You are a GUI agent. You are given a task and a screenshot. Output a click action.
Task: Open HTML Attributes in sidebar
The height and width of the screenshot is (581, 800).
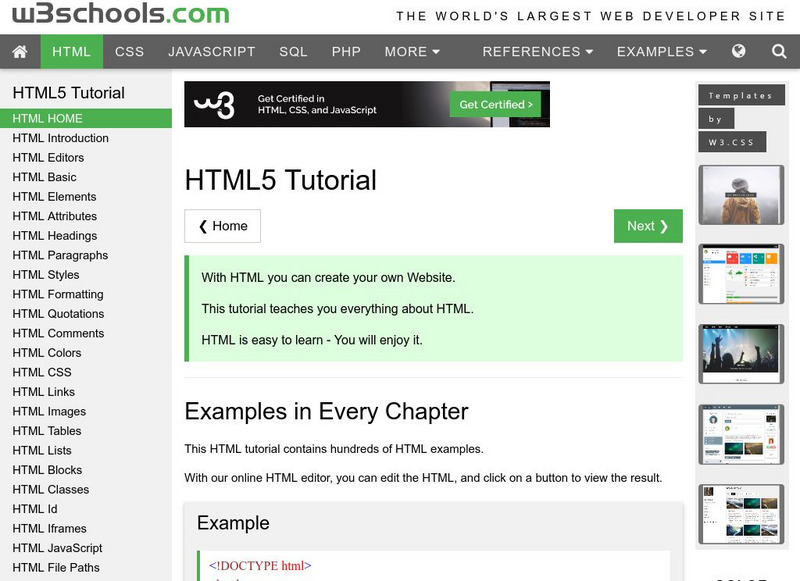coord(86,216)
